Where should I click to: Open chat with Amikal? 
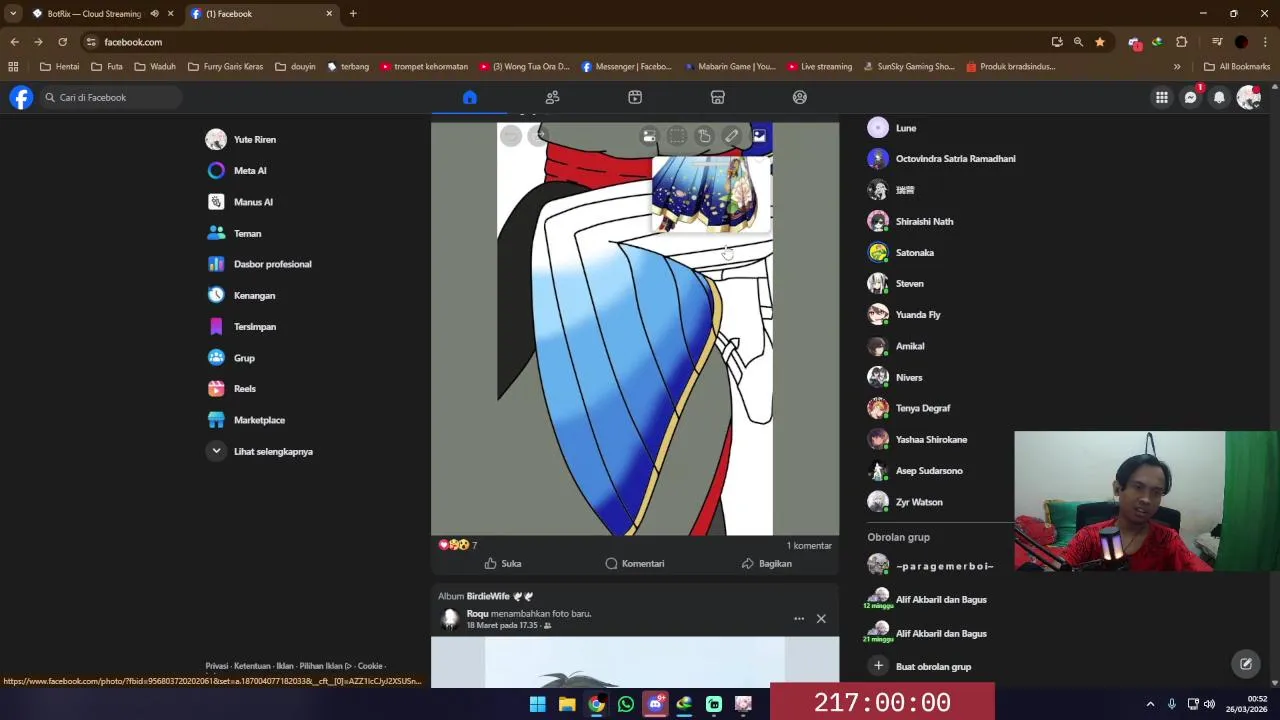[x=909, y=346]
